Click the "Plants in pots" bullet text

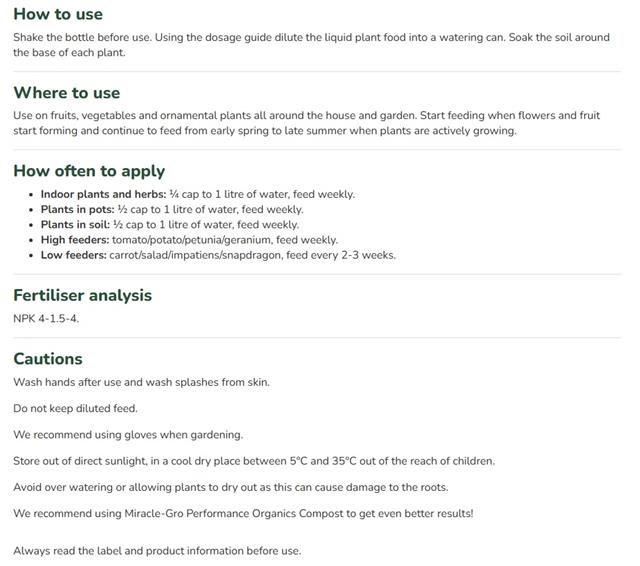(172, 209)
